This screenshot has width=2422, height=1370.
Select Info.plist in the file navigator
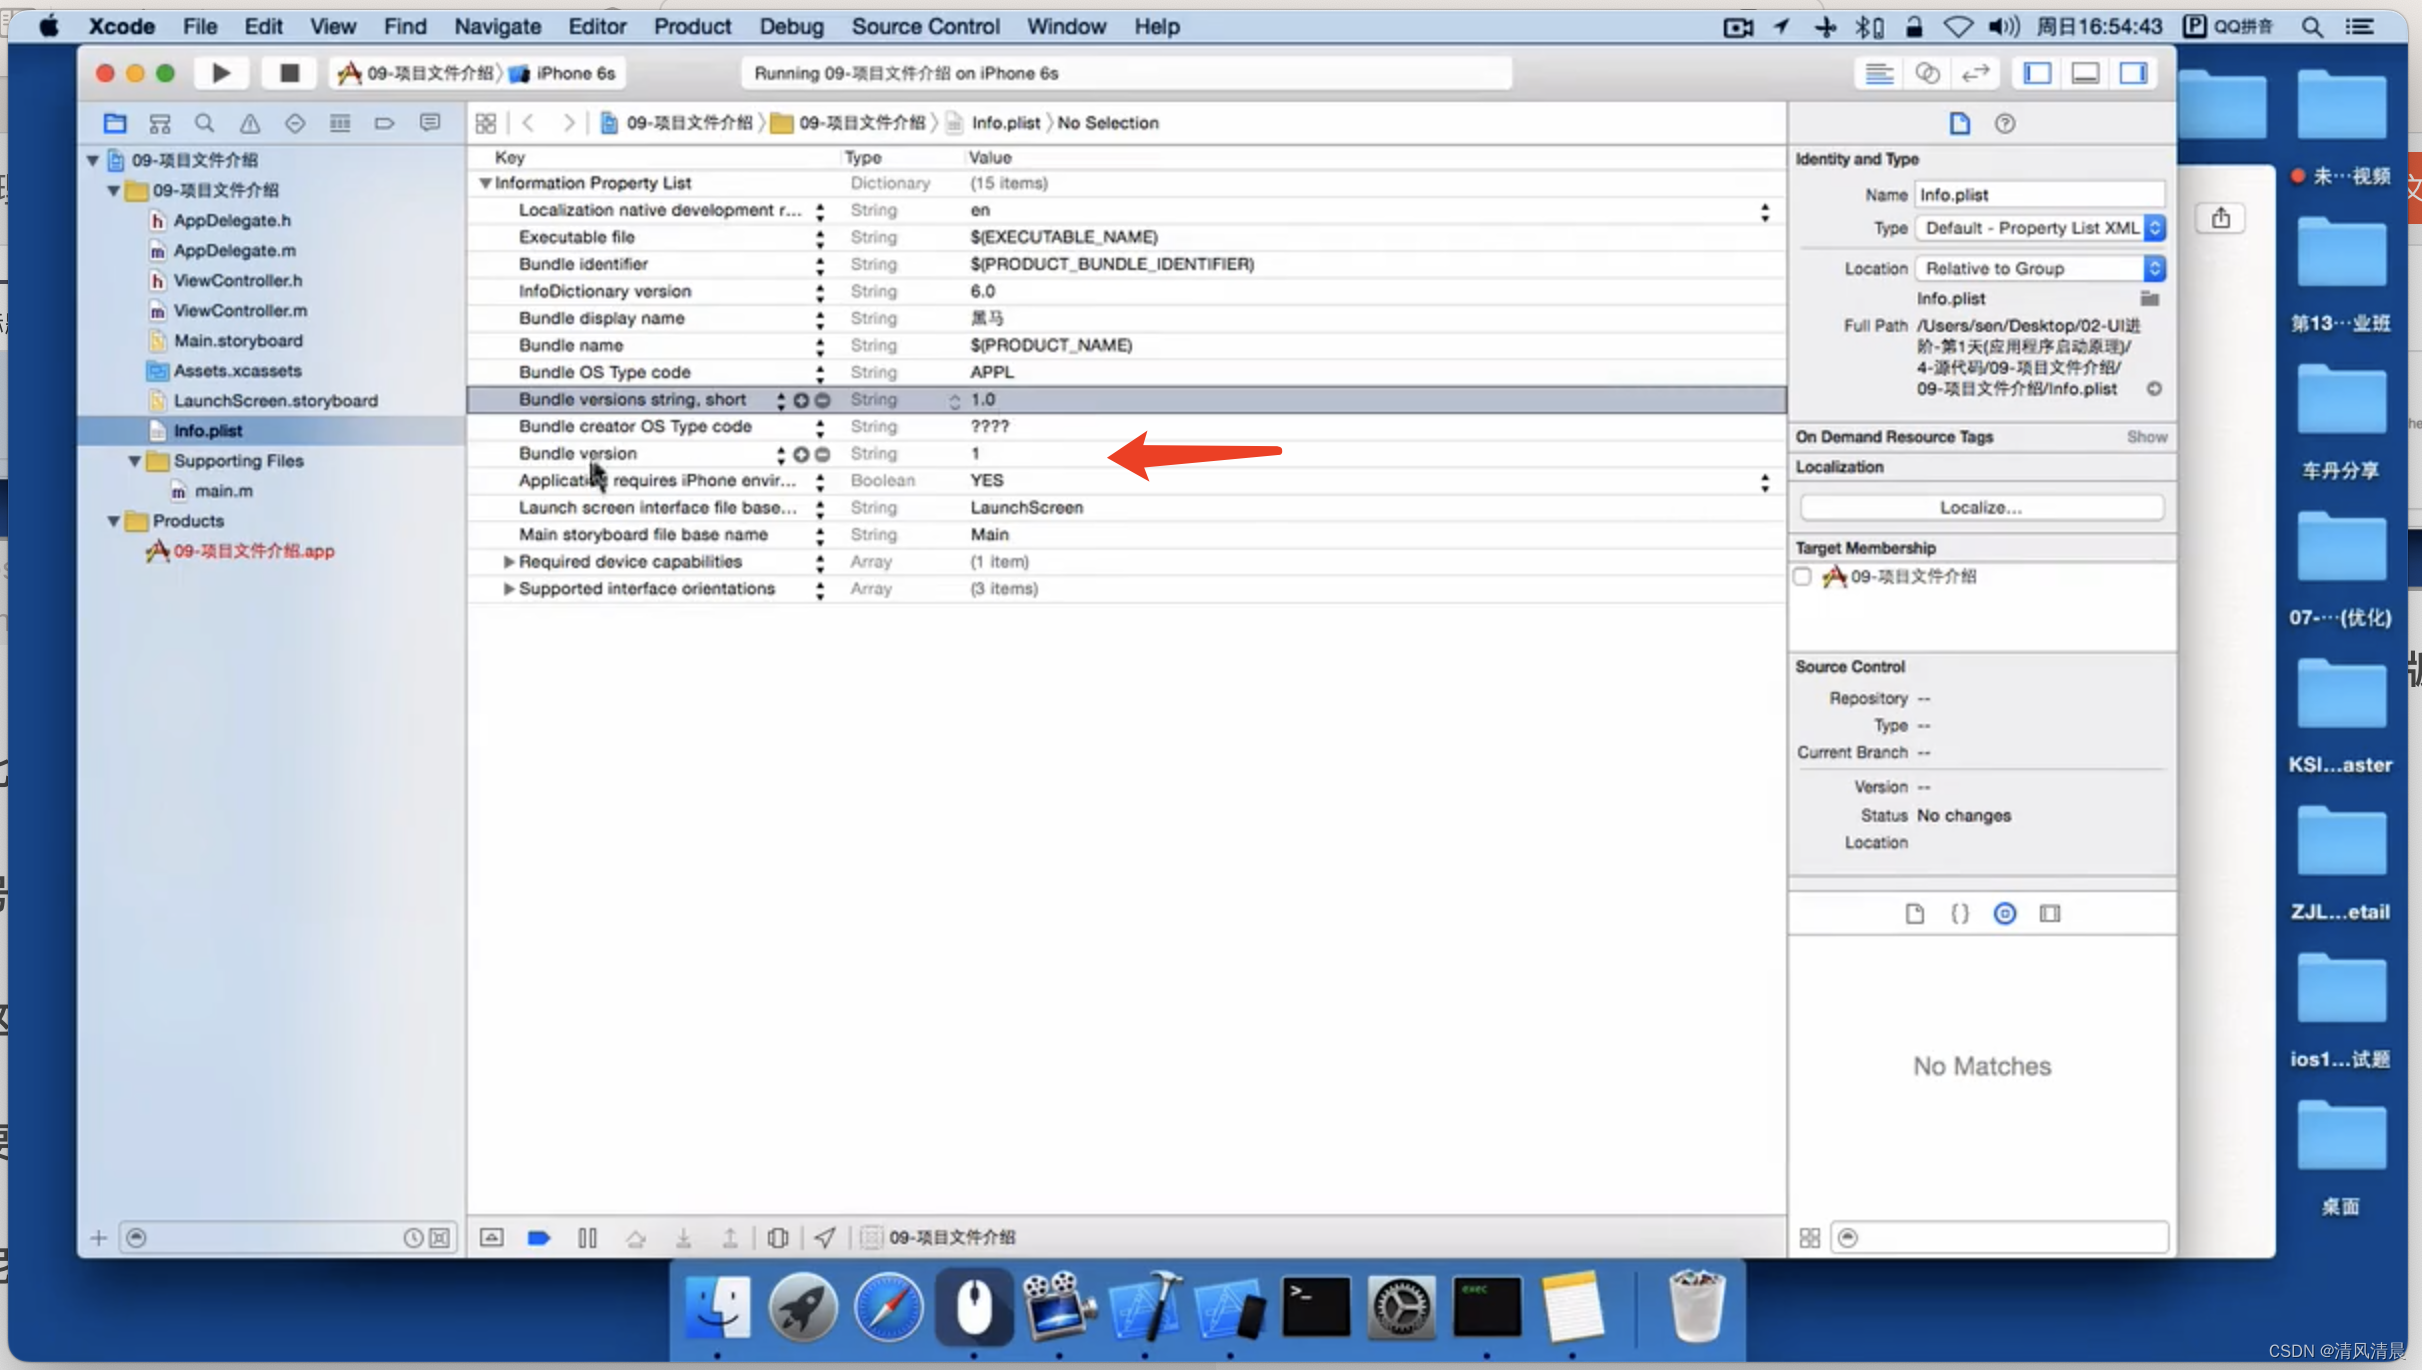[208, 429]
